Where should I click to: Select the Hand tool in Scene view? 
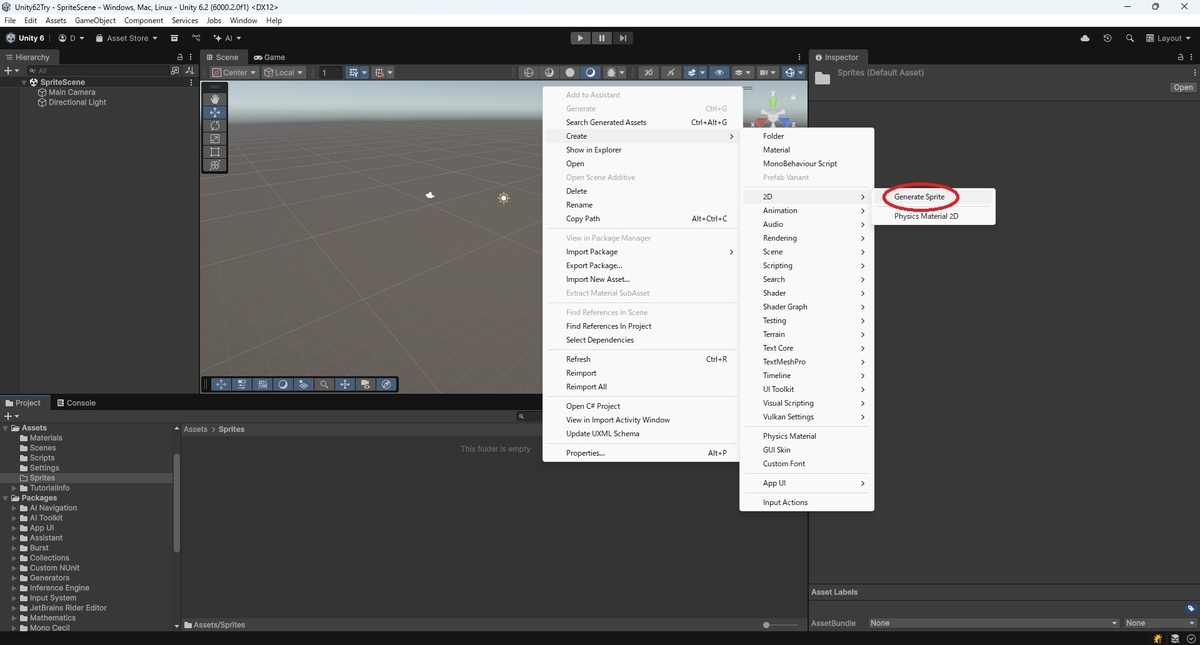215,99
